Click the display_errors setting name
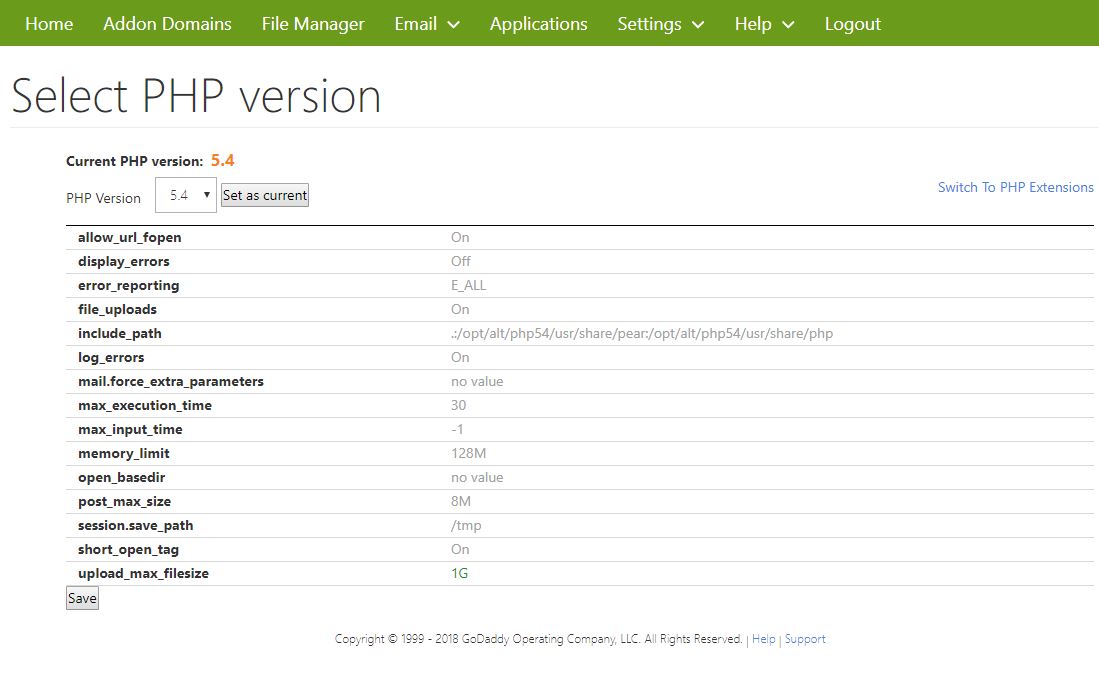The image size is (1099, 673). [x=123, y=261]
